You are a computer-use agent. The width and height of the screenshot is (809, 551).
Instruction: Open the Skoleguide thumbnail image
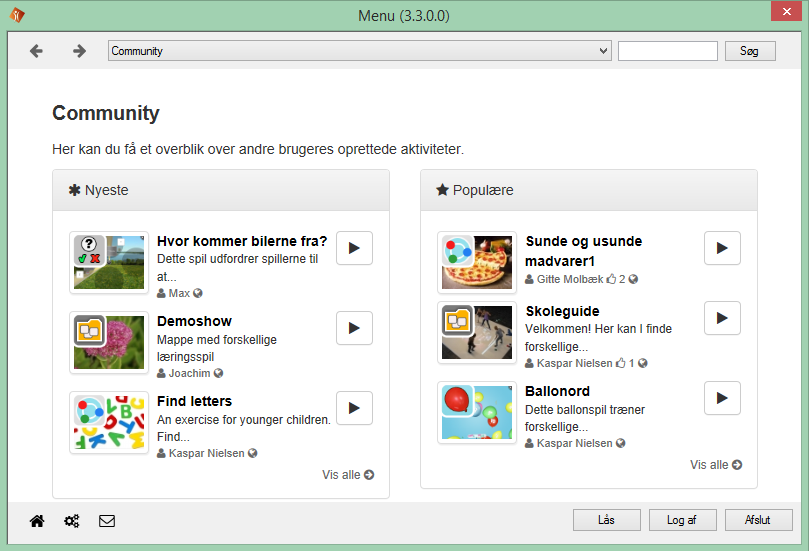[x=477, y=333]
